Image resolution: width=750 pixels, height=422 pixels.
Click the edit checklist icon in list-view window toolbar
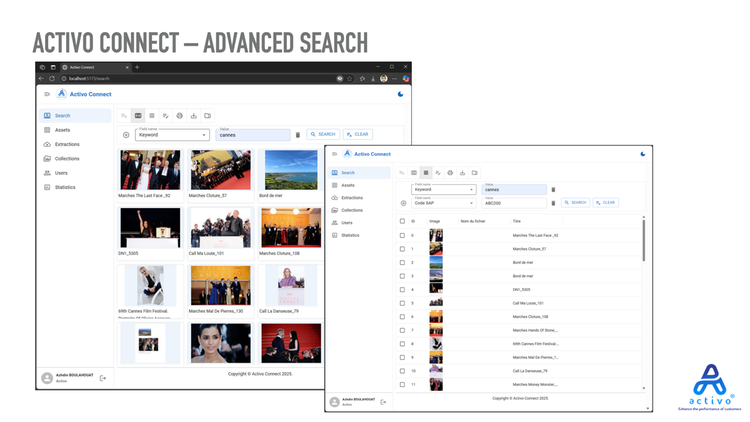(438, 173)
